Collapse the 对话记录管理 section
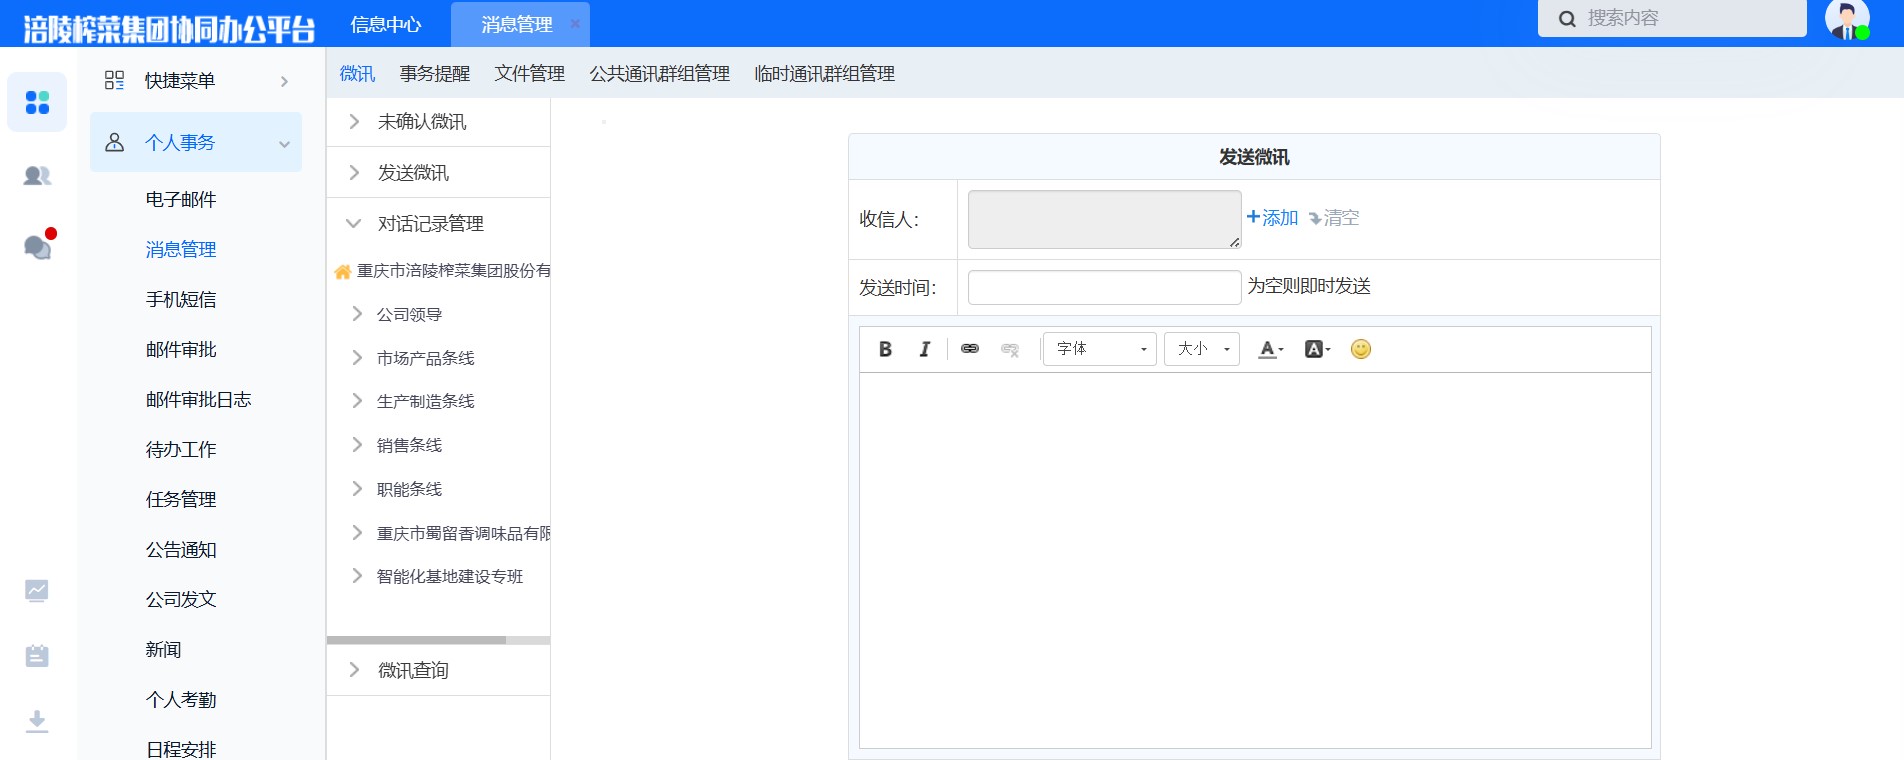The image size is (1904, 760). coord(353,224)
